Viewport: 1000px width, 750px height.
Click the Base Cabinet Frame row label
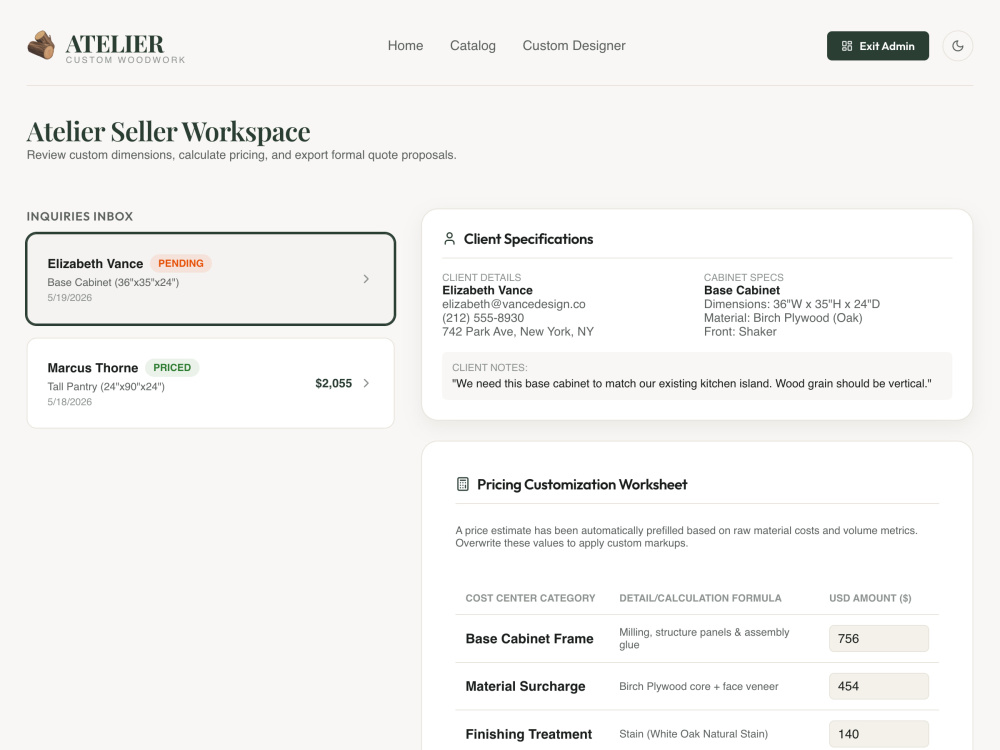(529, 638)
